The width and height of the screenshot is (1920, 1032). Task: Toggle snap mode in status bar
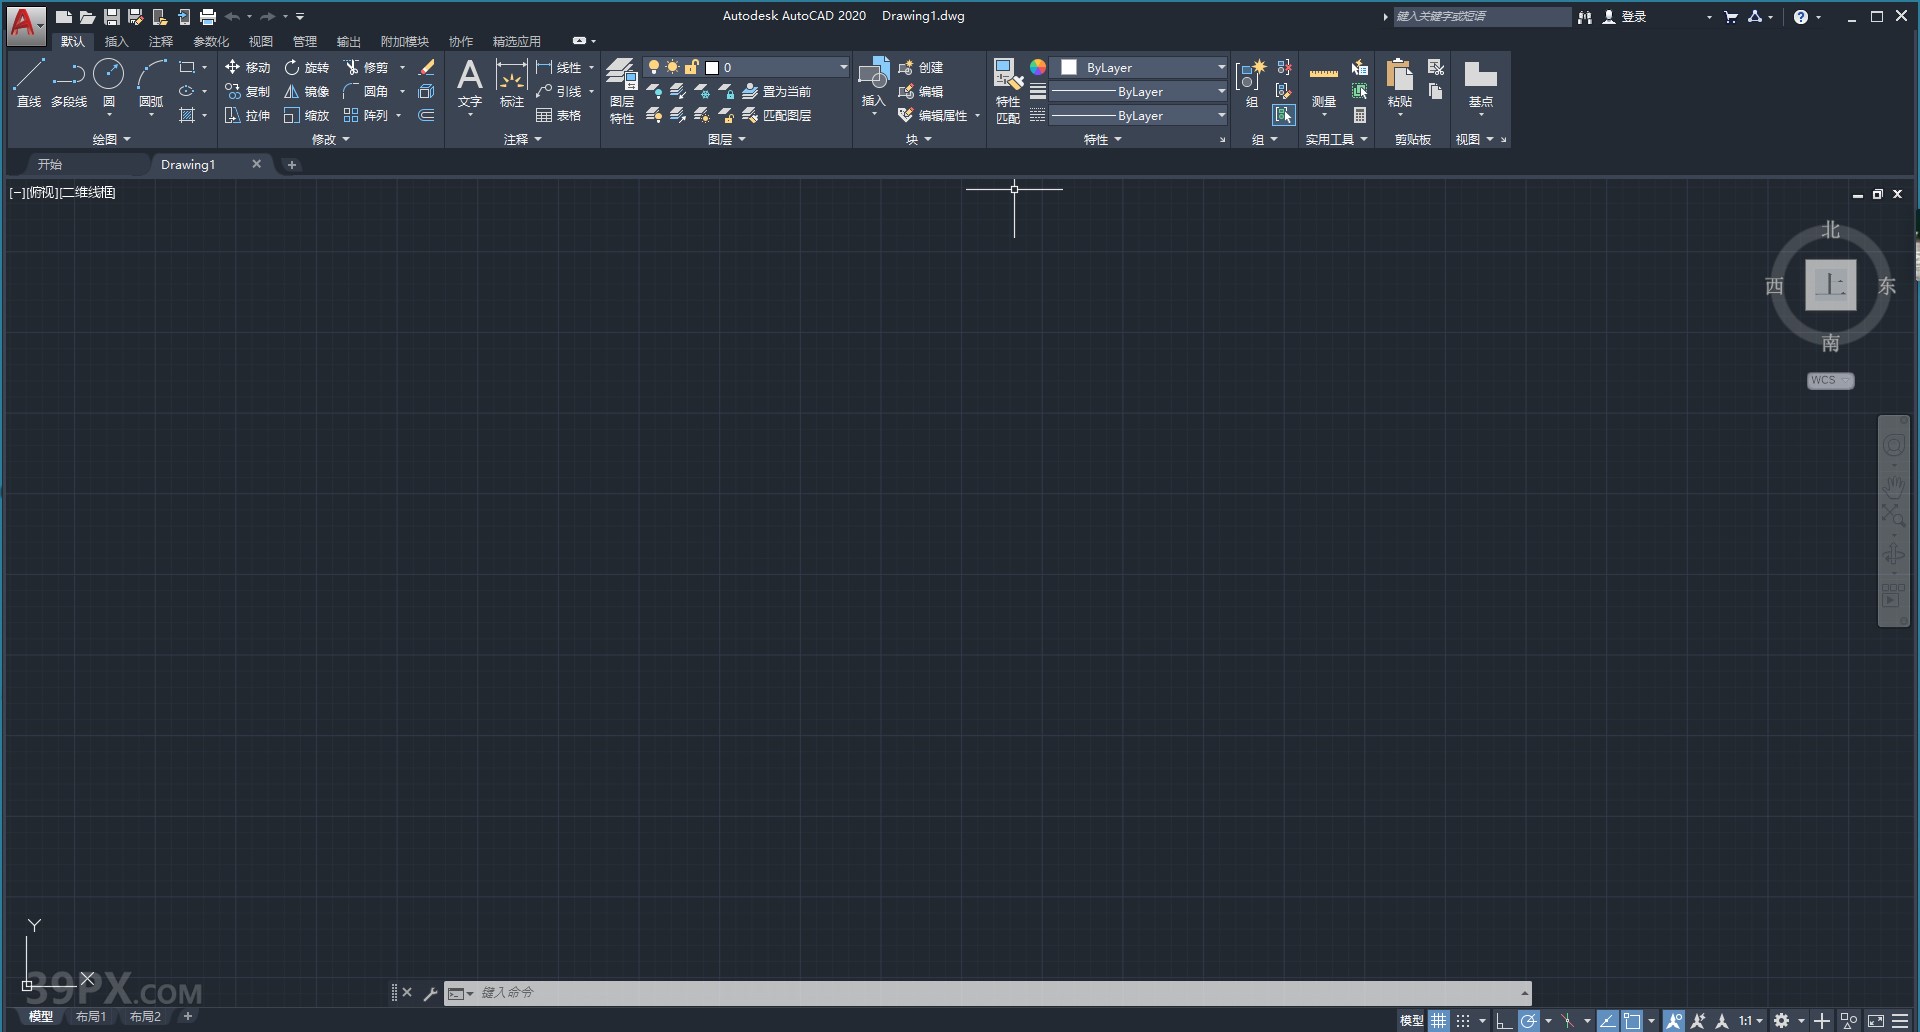pos(1463,1021)
